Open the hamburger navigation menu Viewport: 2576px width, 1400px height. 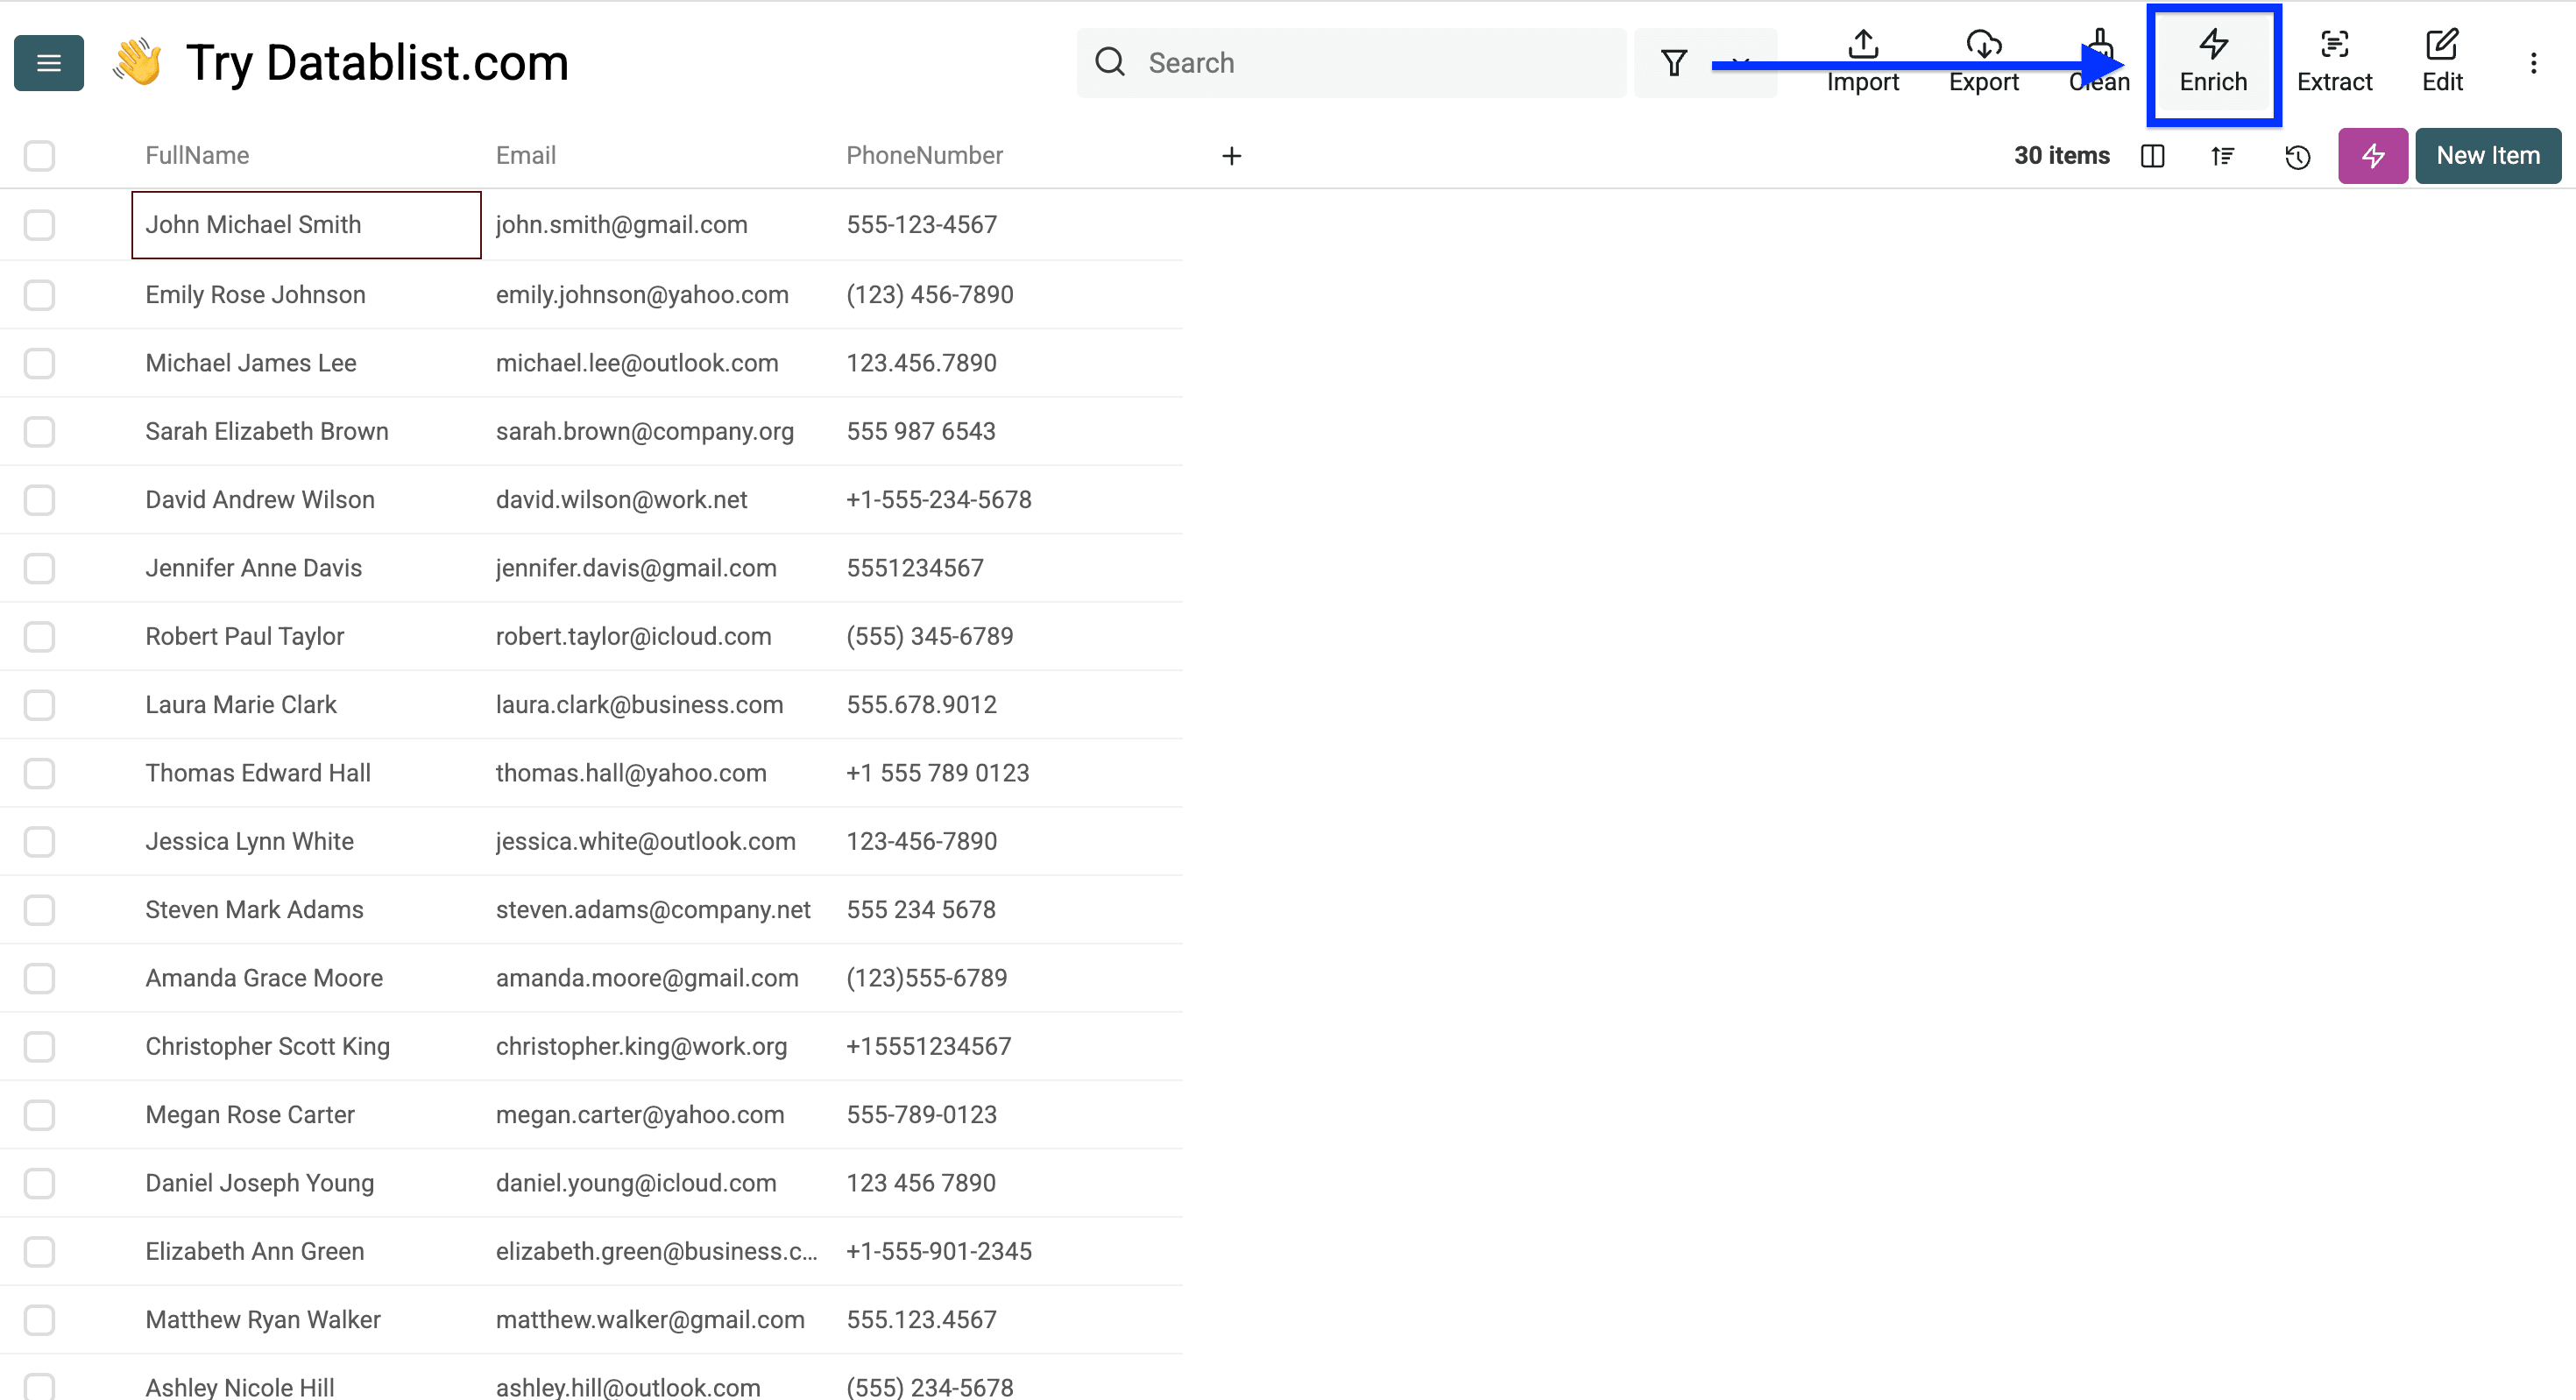pyautogui.click(x=48, y=62)
